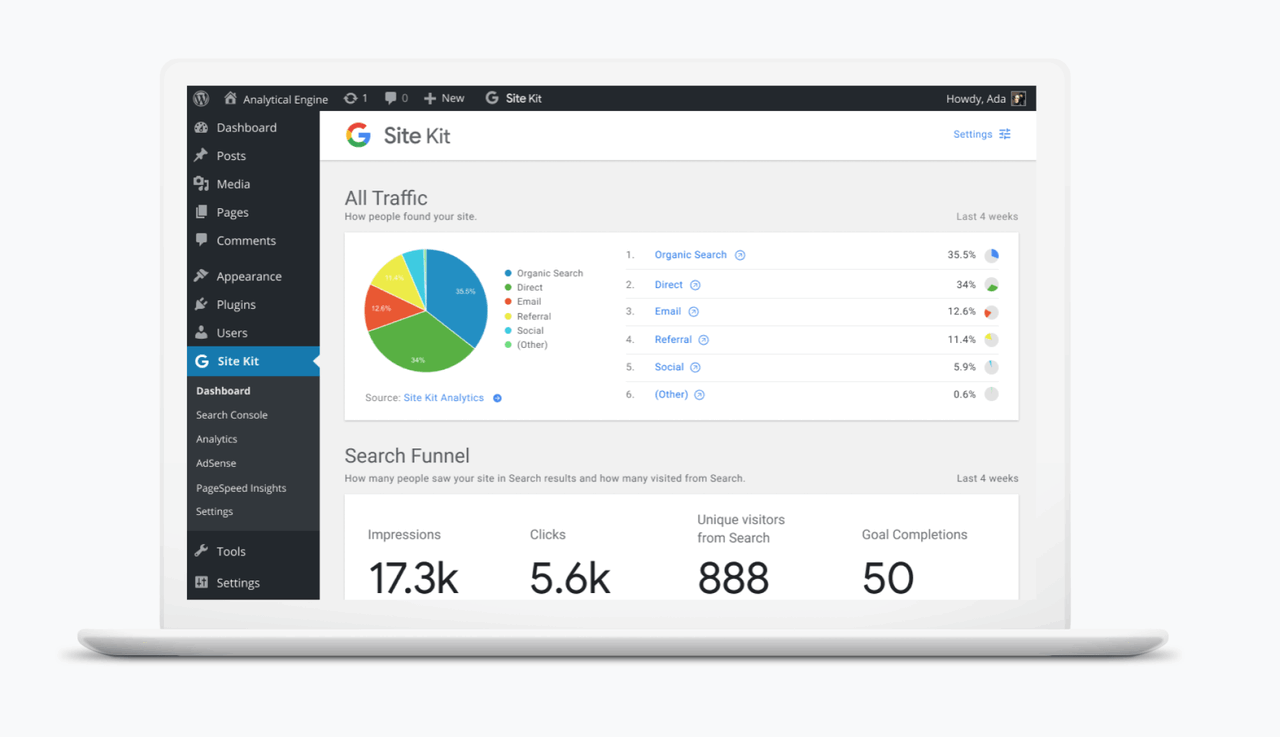1280x737 pixels.
Task: Click the arrow icon next to (Other)
Action: (x=699, y=395)
